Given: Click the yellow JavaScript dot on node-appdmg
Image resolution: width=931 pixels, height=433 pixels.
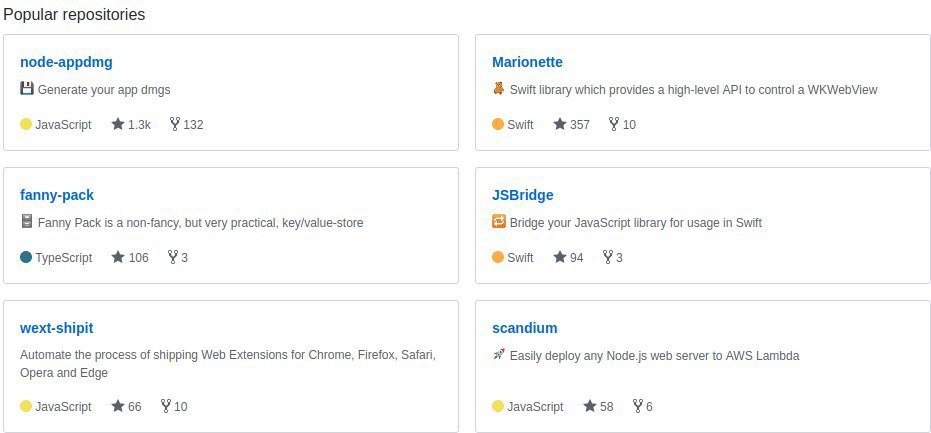Looking at the screenshot, I should pos(26,124).
